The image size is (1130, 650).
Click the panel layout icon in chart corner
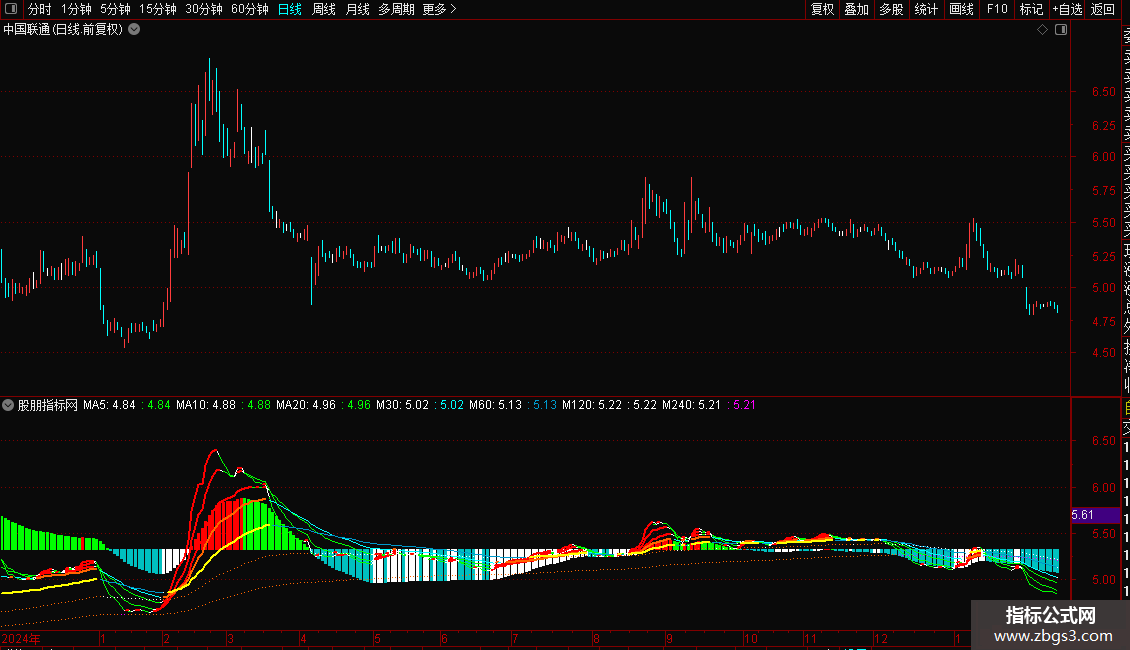pos(1061,30)
